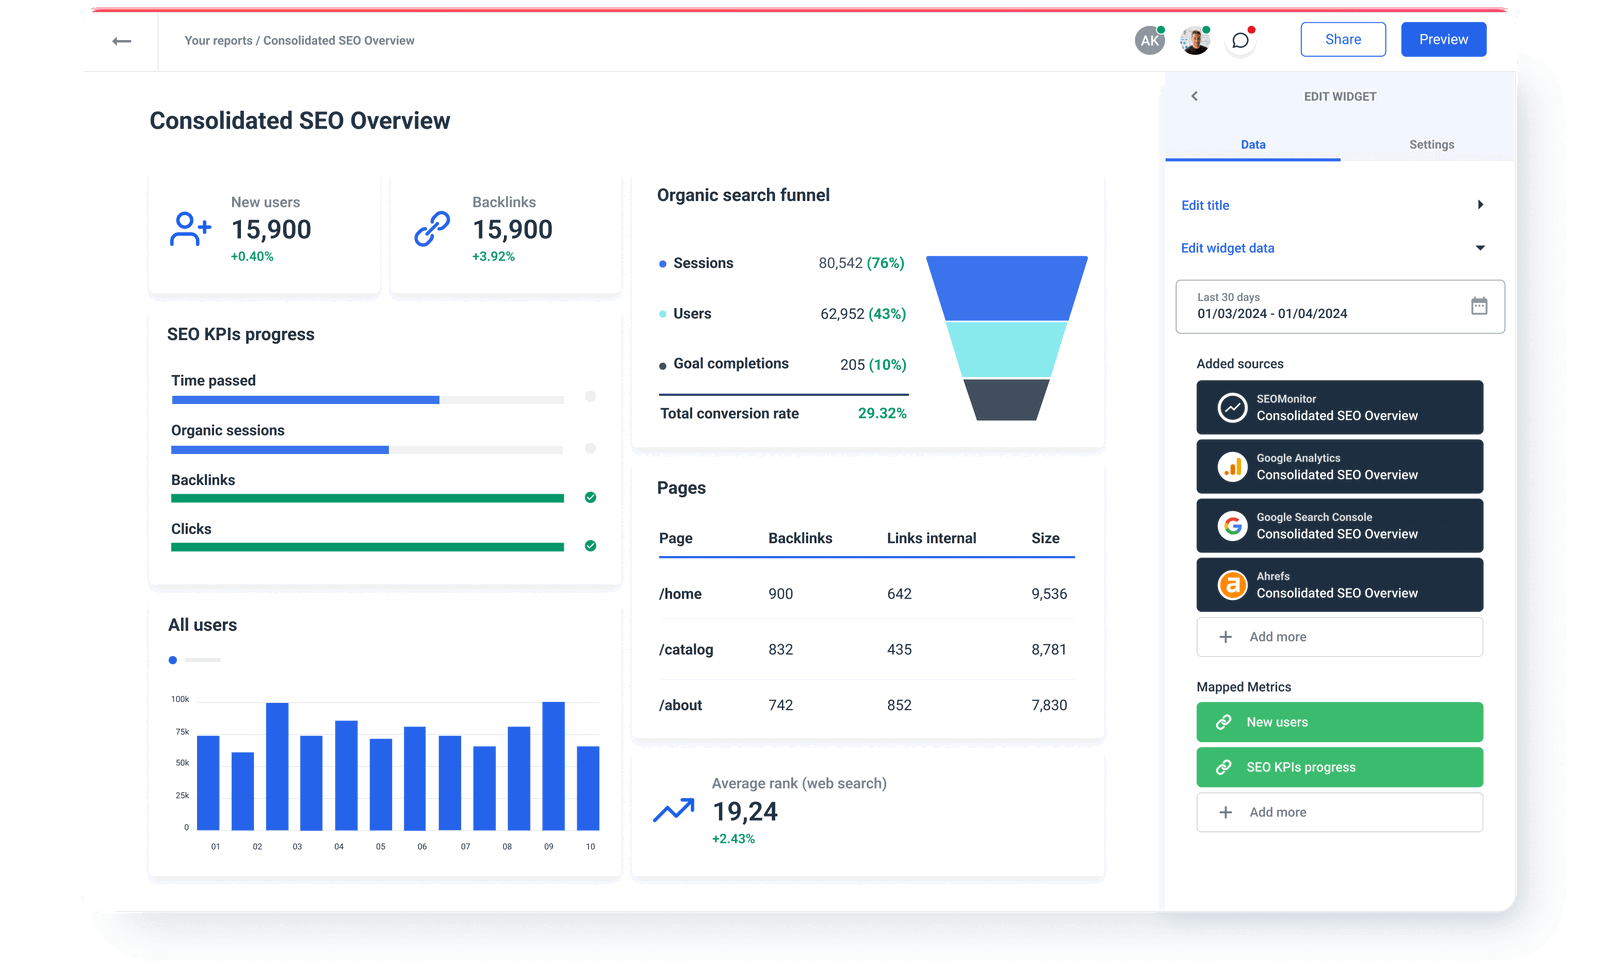Open Your reports in the breadcrumb
The height and width of the screenshot is (973, 1600).
(218, 40)
